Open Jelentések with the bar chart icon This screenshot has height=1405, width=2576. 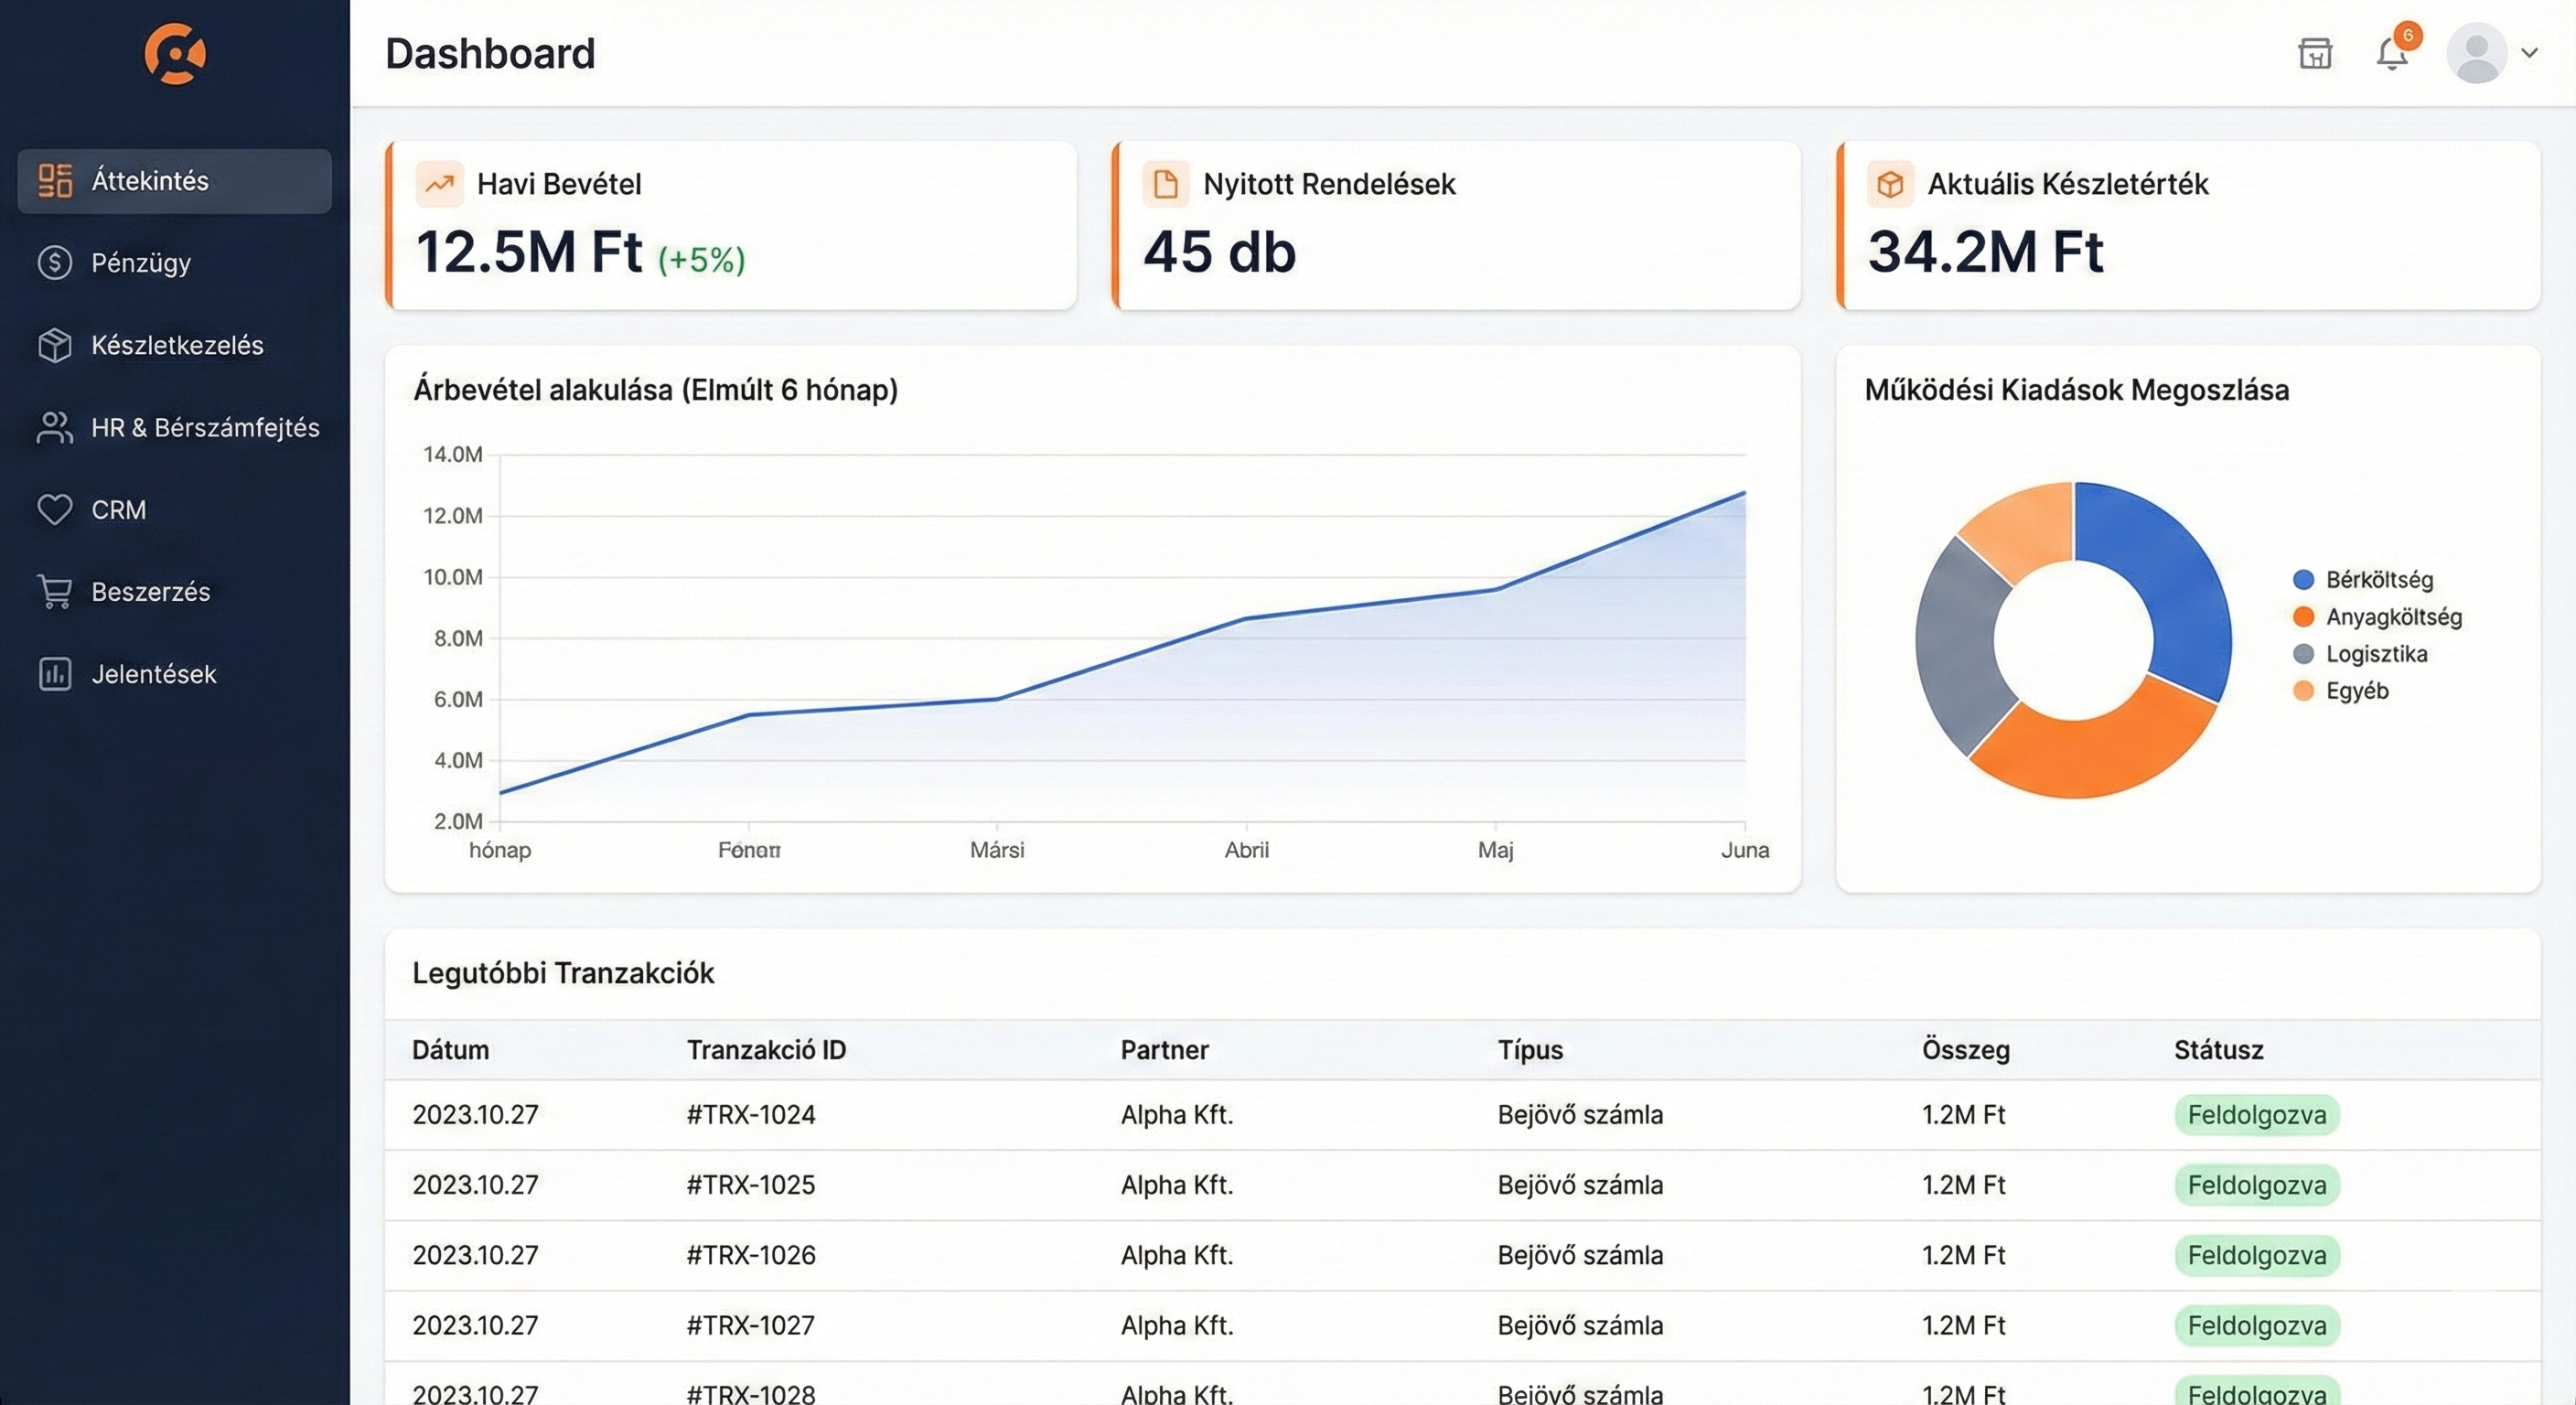53,675
